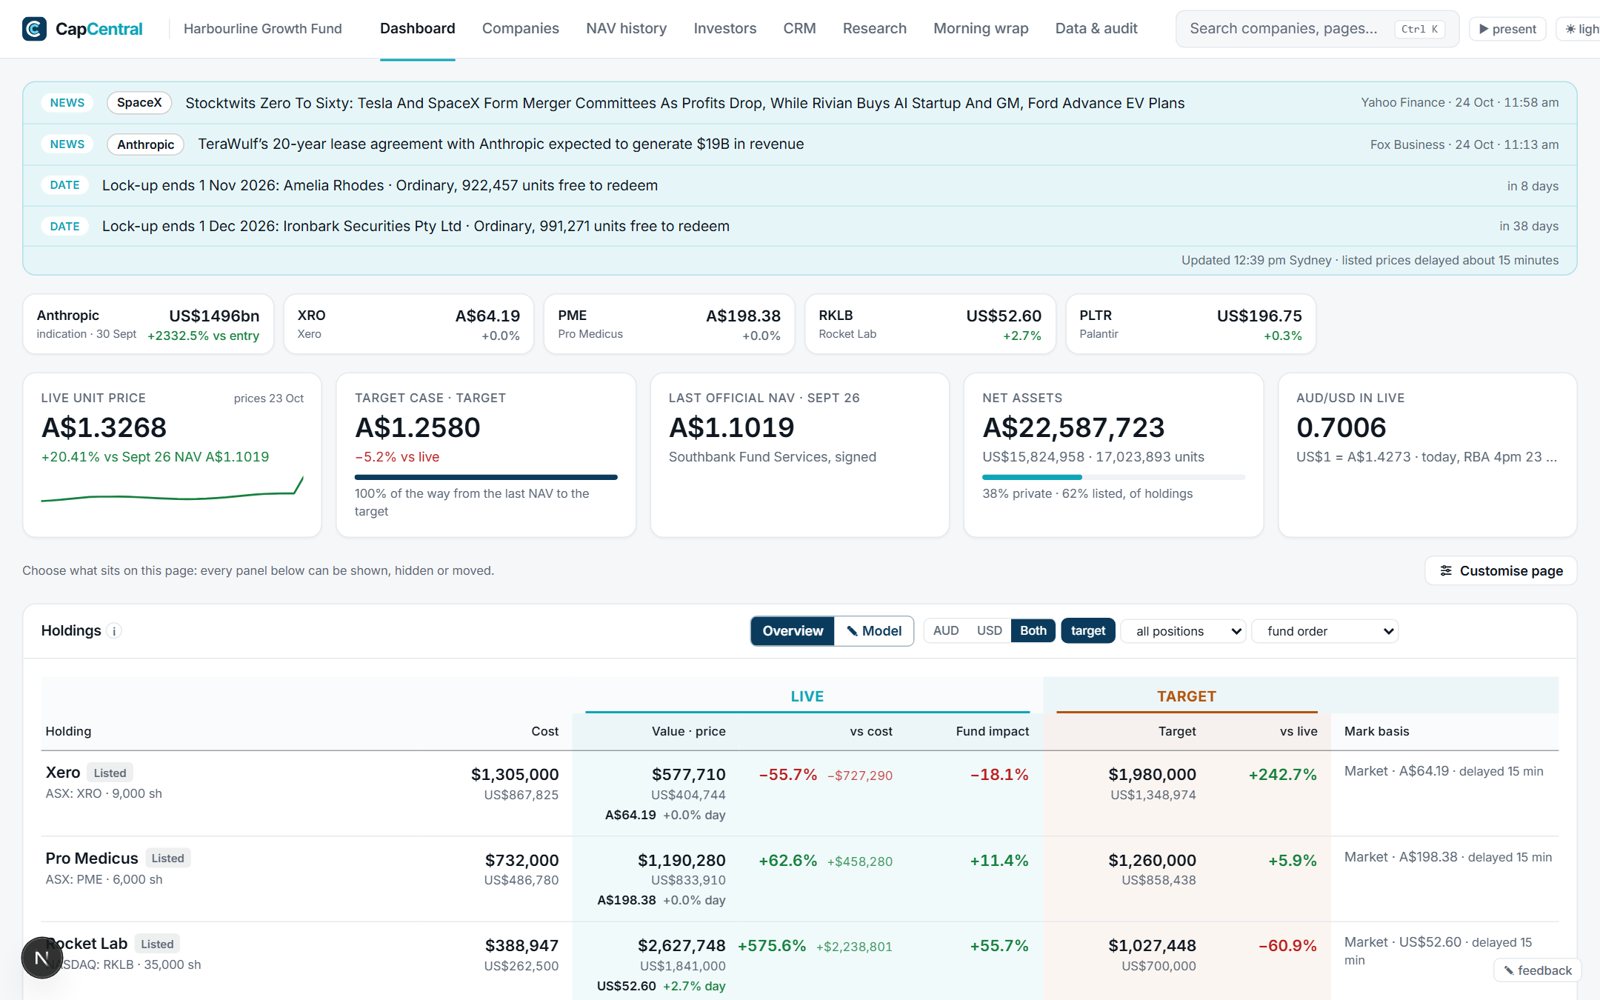Open the PLTR Palantir ticker card
The image size is (1600, 1000).
(1191, 324)
